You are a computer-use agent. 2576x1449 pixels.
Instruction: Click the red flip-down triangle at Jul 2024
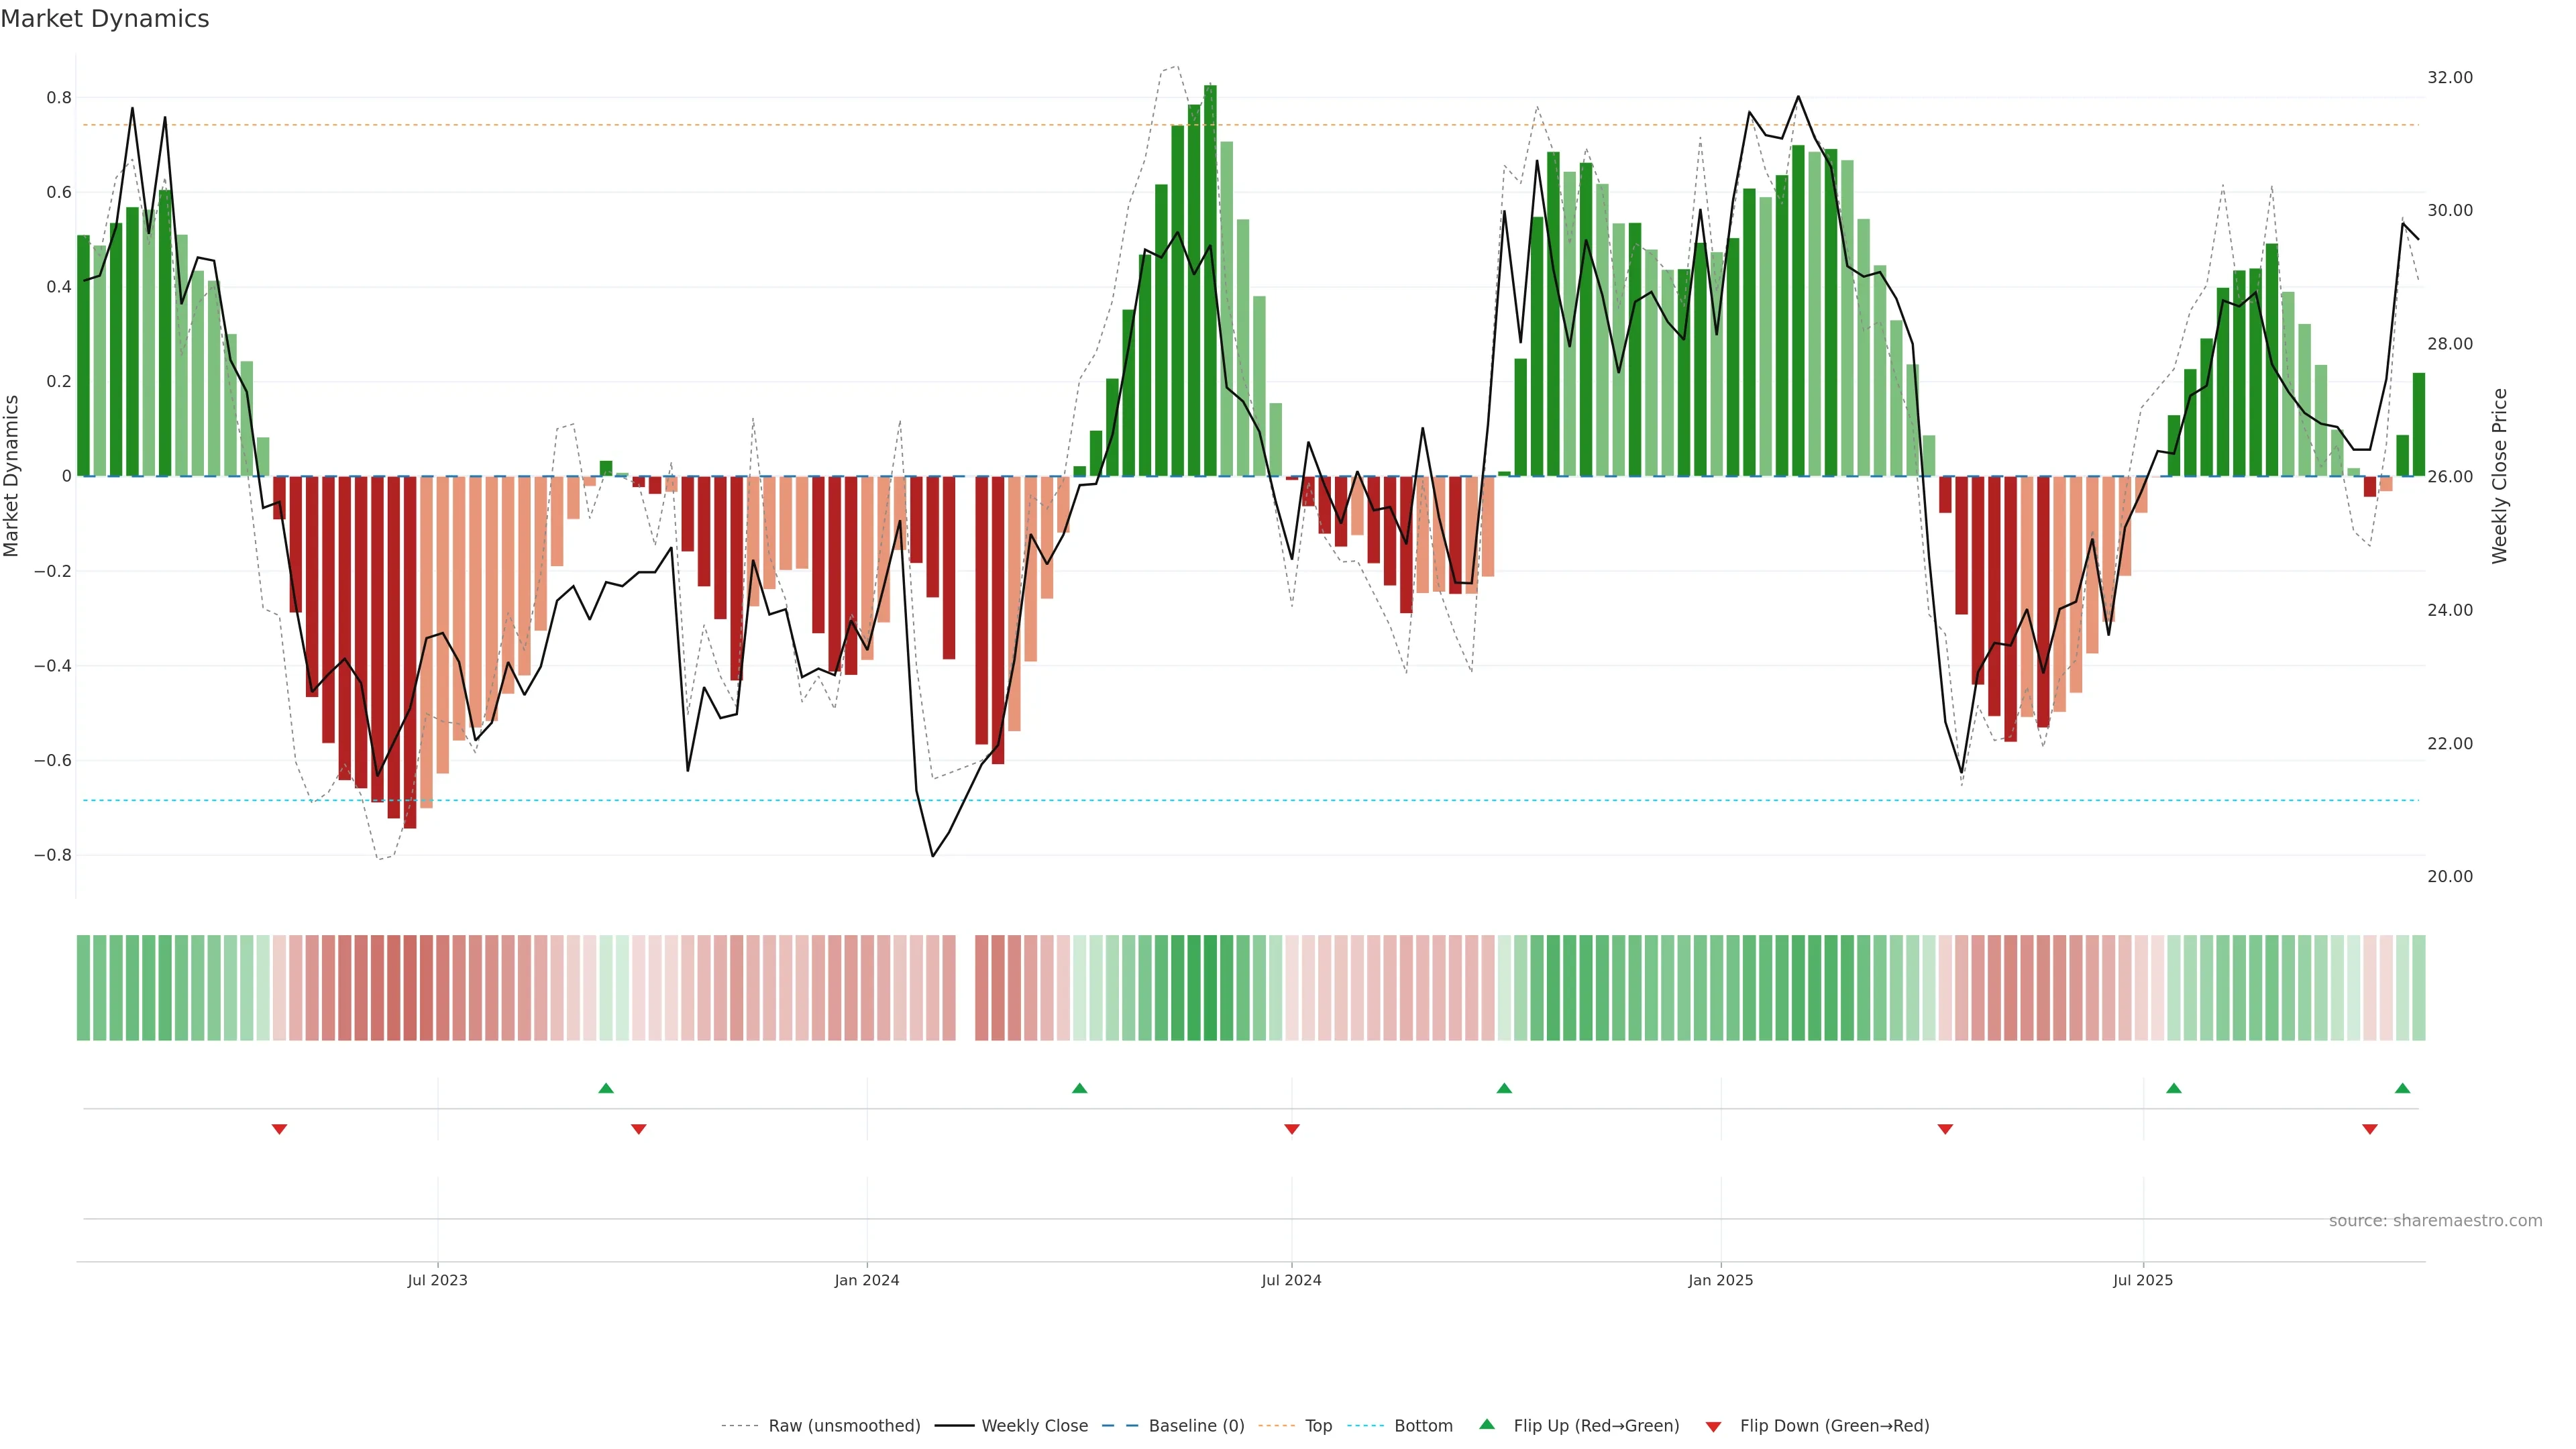[x=1292, y=1129]
